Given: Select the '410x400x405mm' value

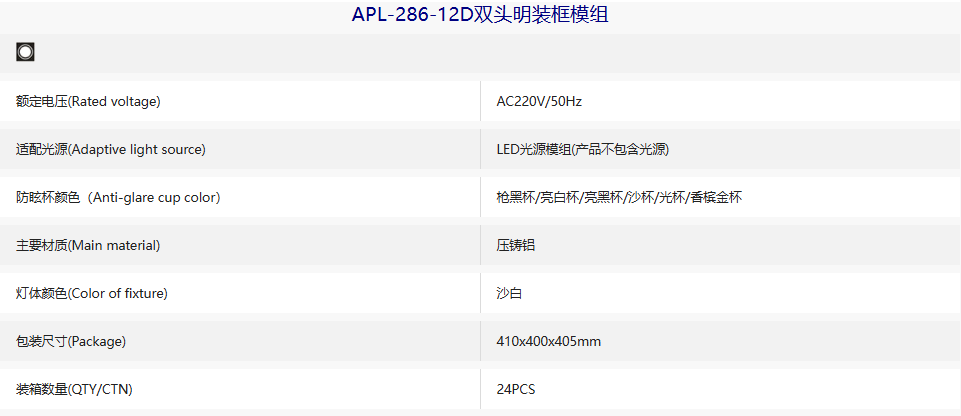Looking at the screenshot, I should pyautogui.click(x=549, y=341).
